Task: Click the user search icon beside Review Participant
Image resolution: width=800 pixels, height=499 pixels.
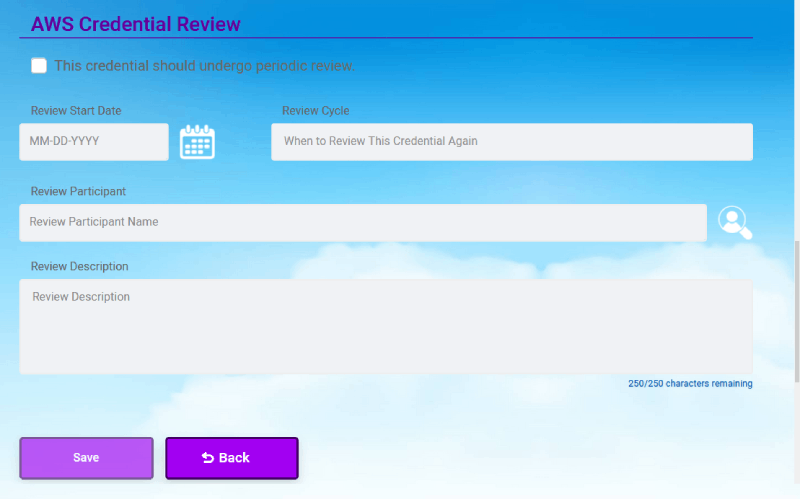Action: [735, 222]
